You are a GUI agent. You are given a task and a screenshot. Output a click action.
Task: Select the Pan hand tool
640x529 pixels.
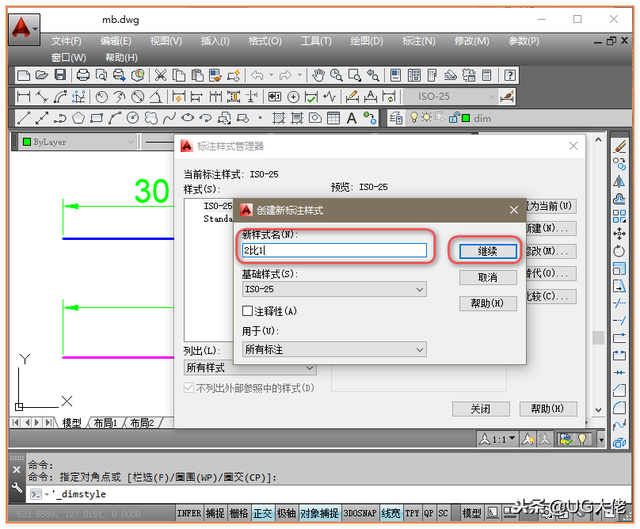click(318, 75)
